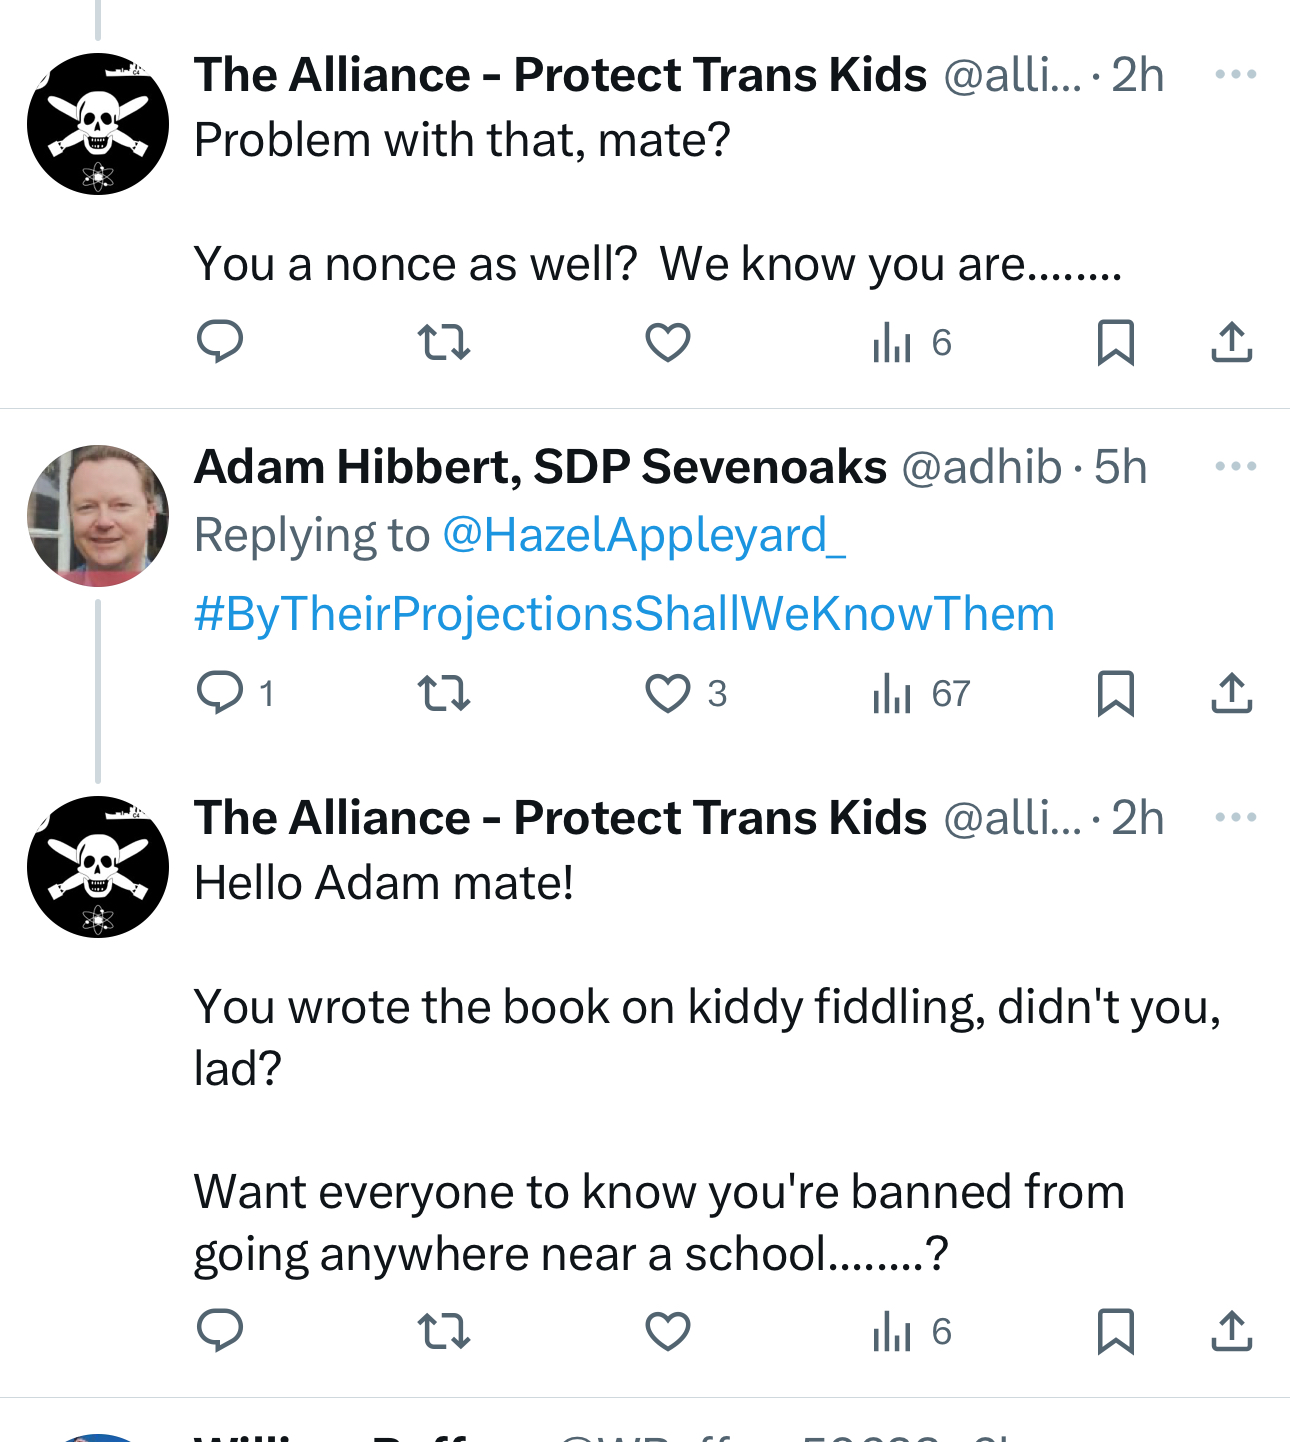Image resolution: width=1290 pixels, height=1442 pixels.
Task: Open more options for the top Alliance tweet
Action: tap(1235, 75)
